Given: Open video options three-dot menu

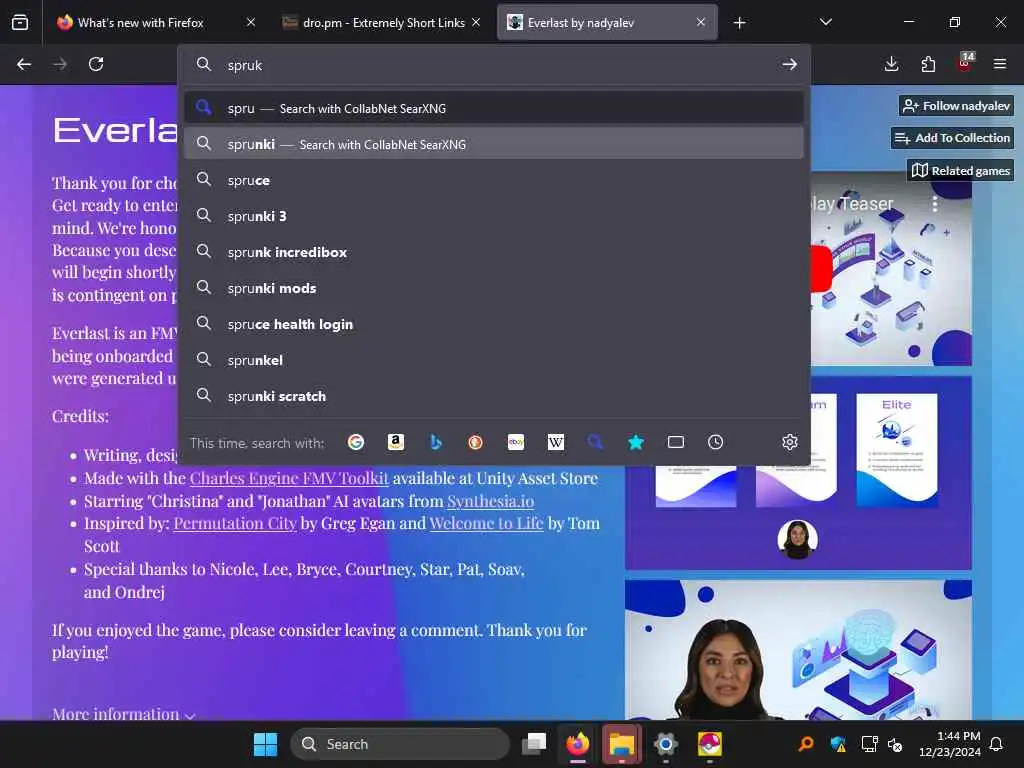Looking at the screenshot, I should [935, 204].
